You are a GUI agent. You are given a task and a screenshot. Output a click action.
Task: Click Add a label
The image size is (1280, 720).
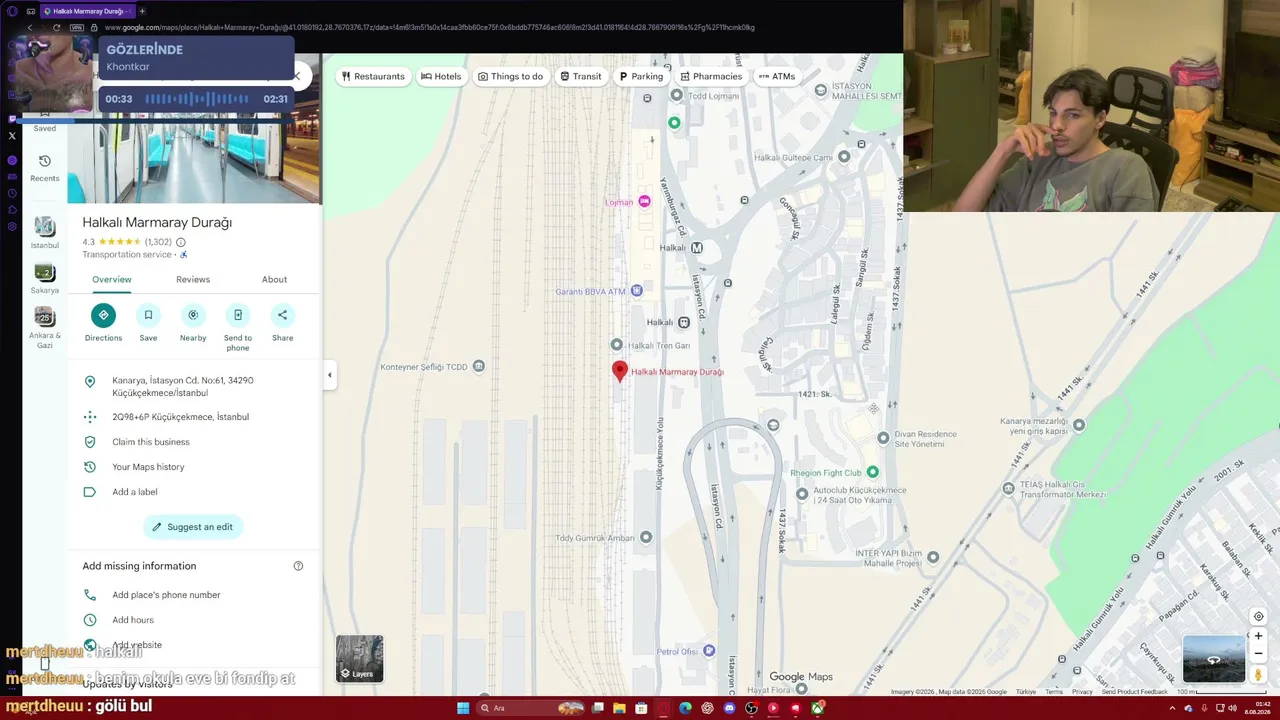click(193, 492)
